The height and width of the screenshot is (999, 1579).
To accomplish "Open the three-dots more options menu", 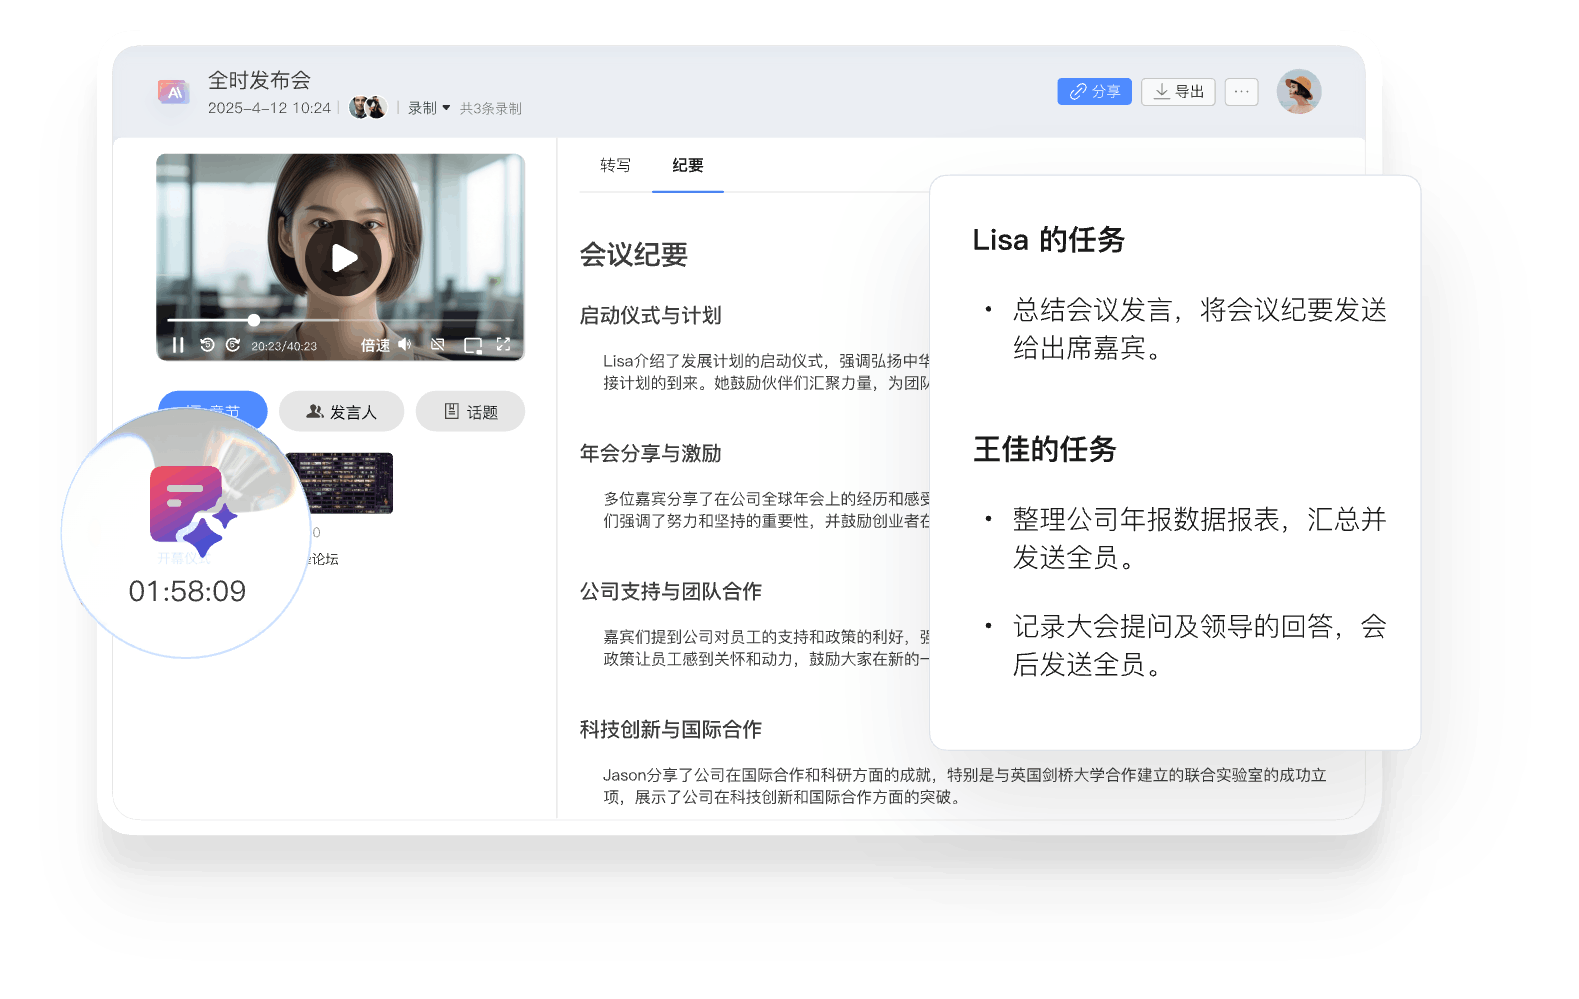I will click(1241, 92).
